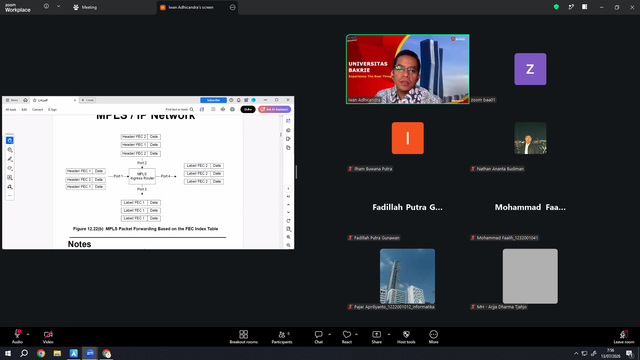Click Mohammad Faa... participant name
Image resolution: width=640 pixels, height=360 pixels.
530,207
